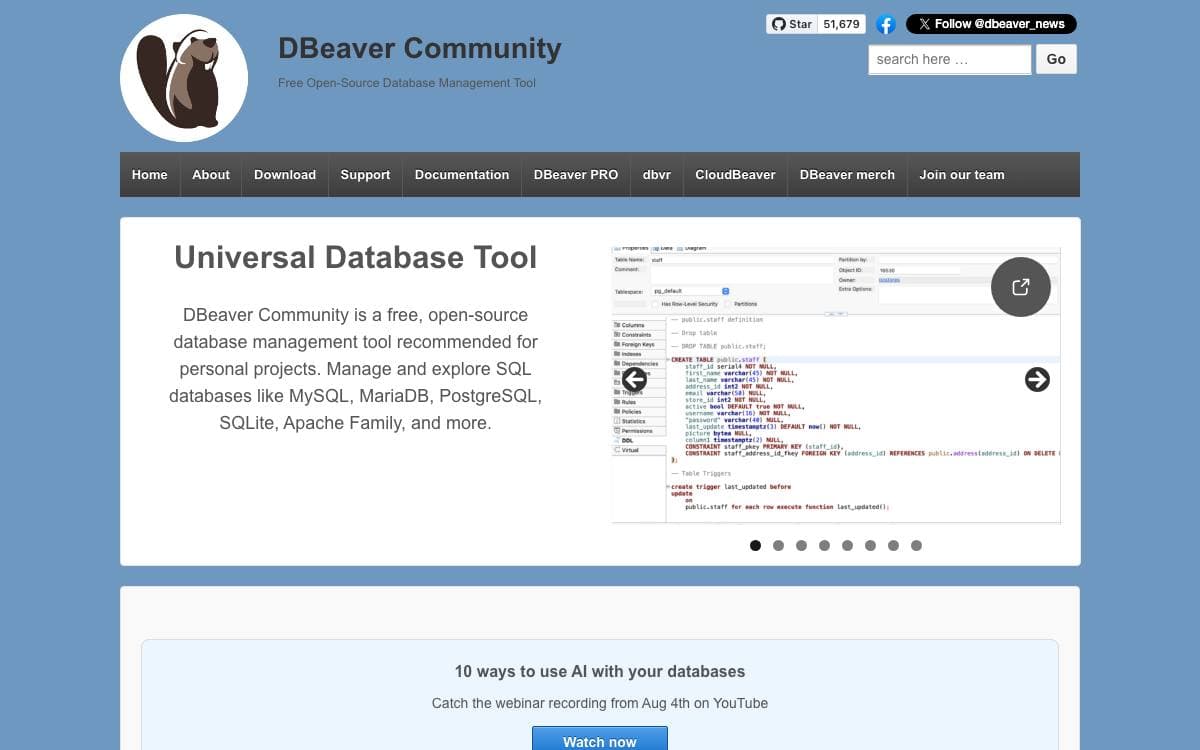Open the CloudBeaver menu item
Viewport: 1200px width, 750px height.
[735, 174]
